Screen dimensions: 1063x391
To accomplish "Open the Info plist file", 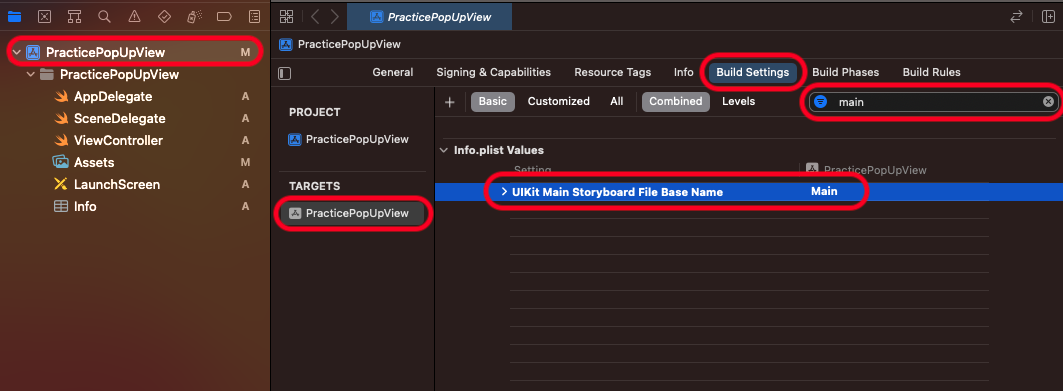I will (85, 206).
